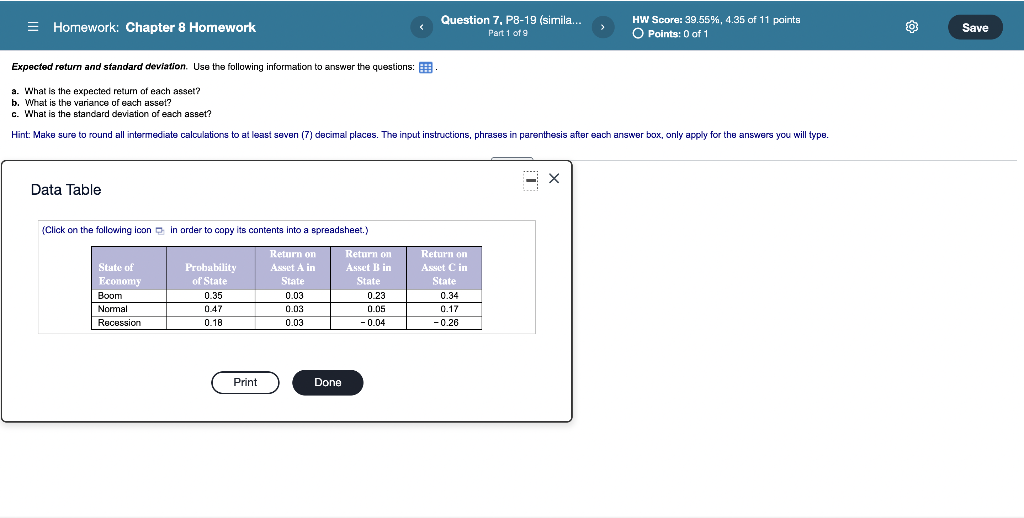Select the blue Hint text line
Viewport: 1024px width, 518px height.
(420, 135)
